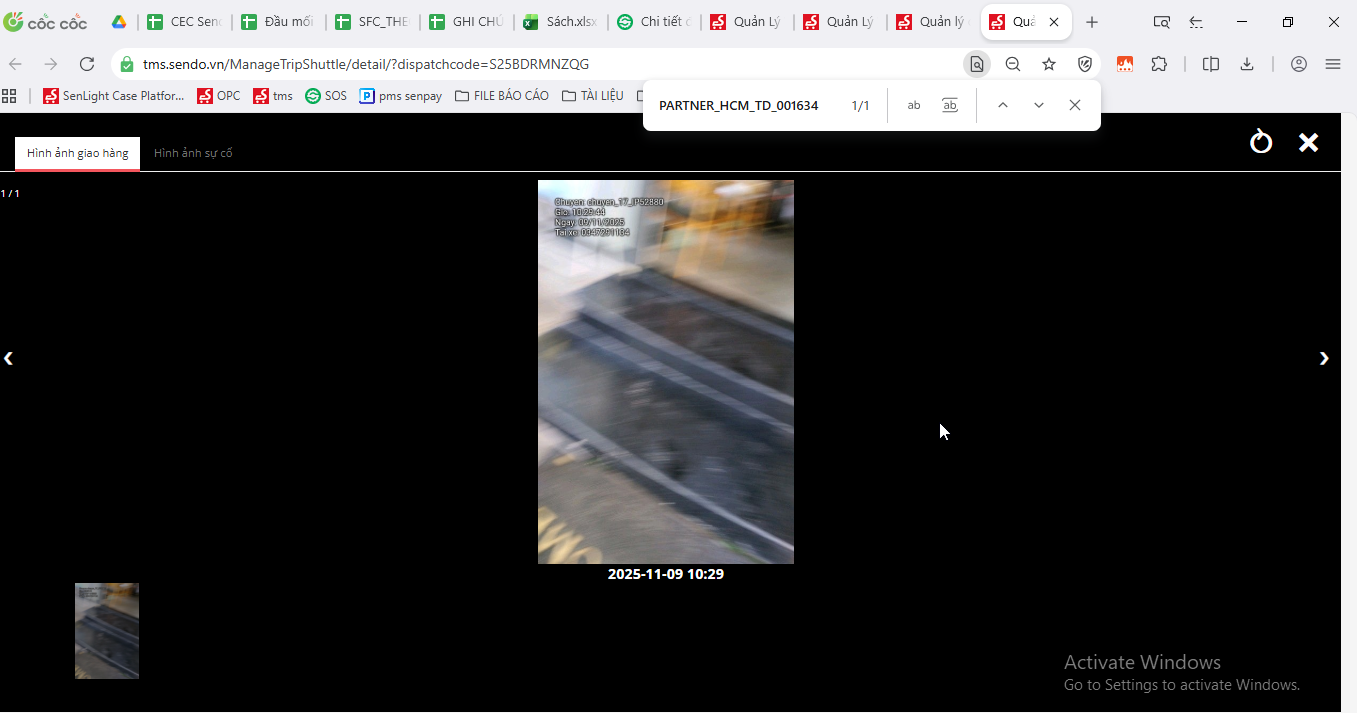
Task: Go to previous find result
Action: point(1003,105)
